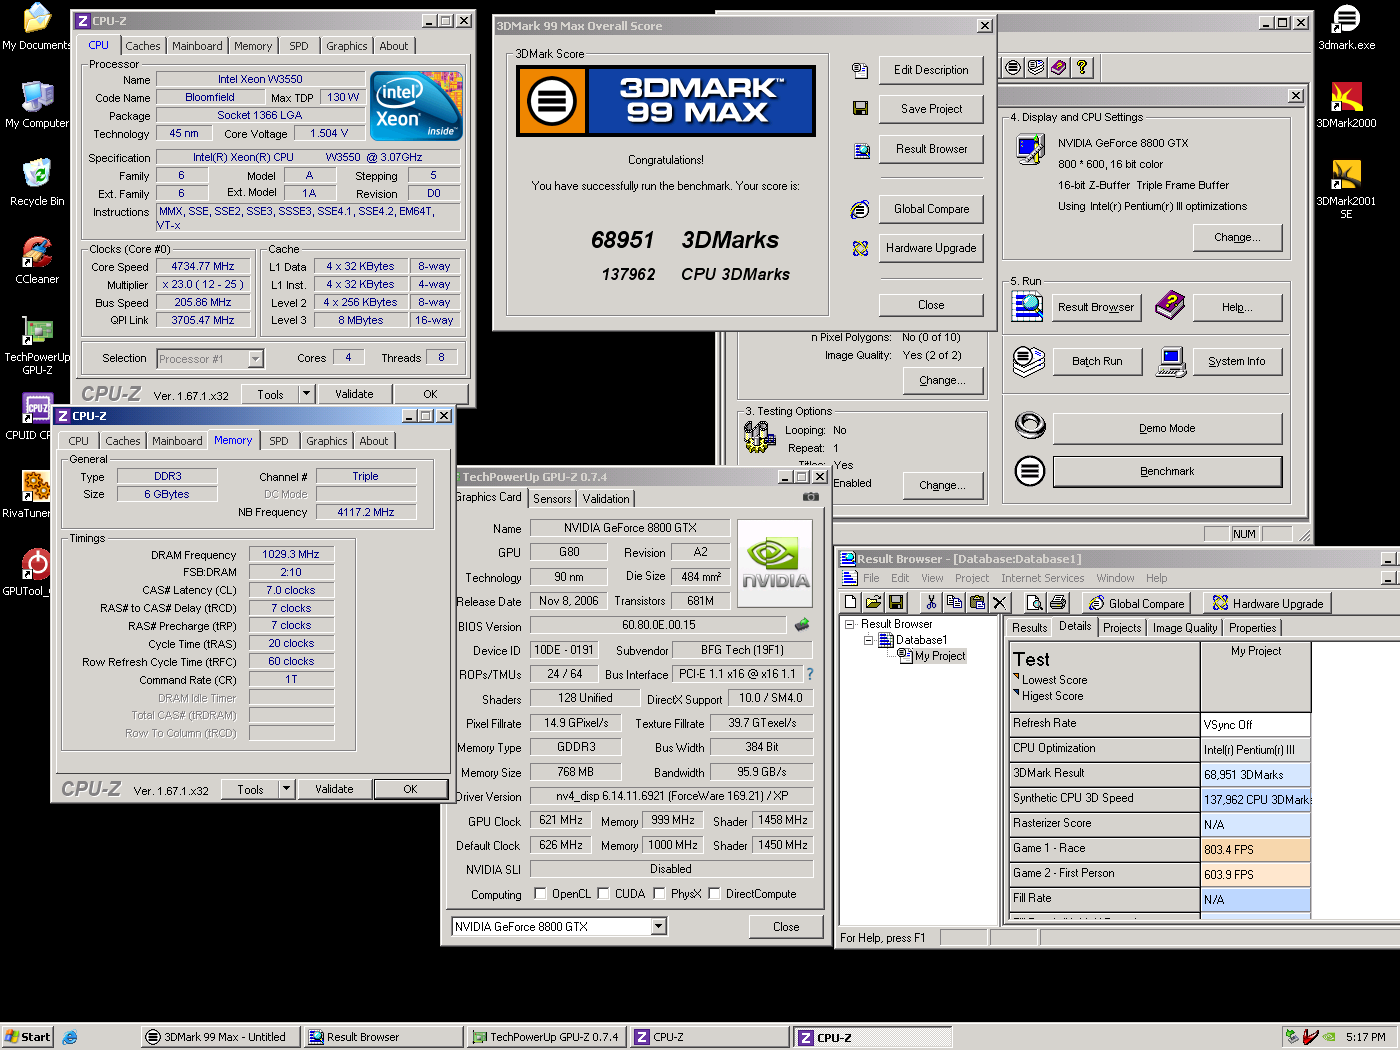Click the Internet Explorer quick launch icon

(70, 1037)
